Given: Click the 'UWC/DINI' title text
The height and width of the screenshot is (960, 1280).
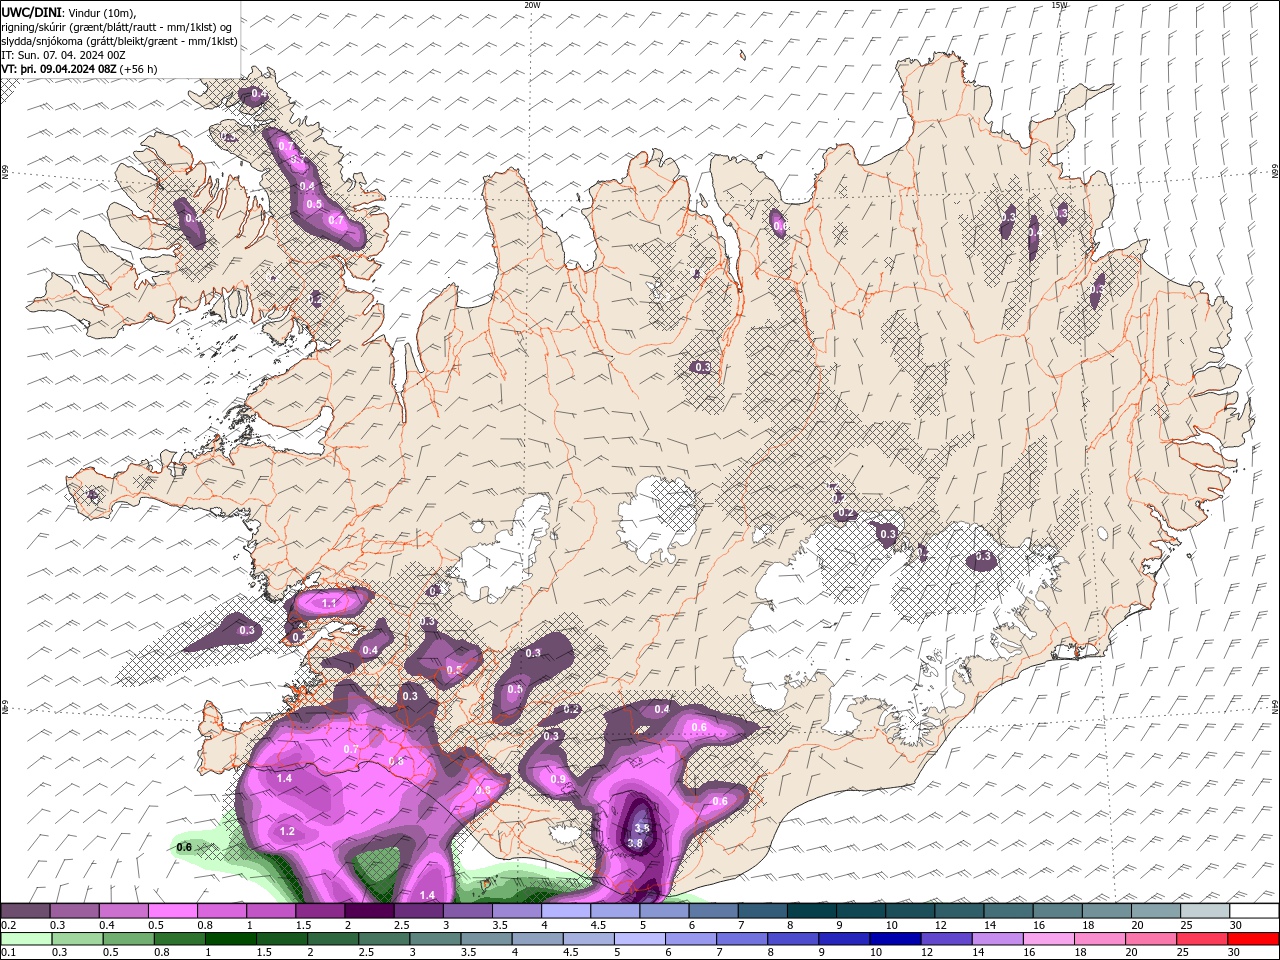Looking at the screenshot, I should click(x=29, y=12).
